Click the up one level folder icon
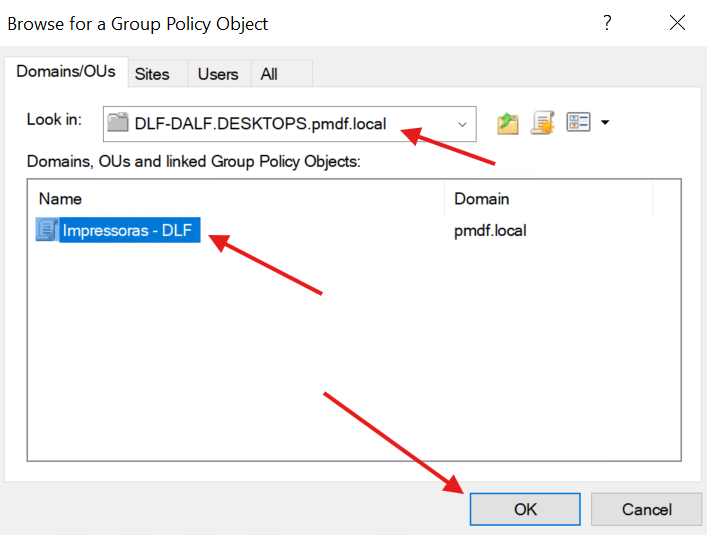 pos(508,123)
